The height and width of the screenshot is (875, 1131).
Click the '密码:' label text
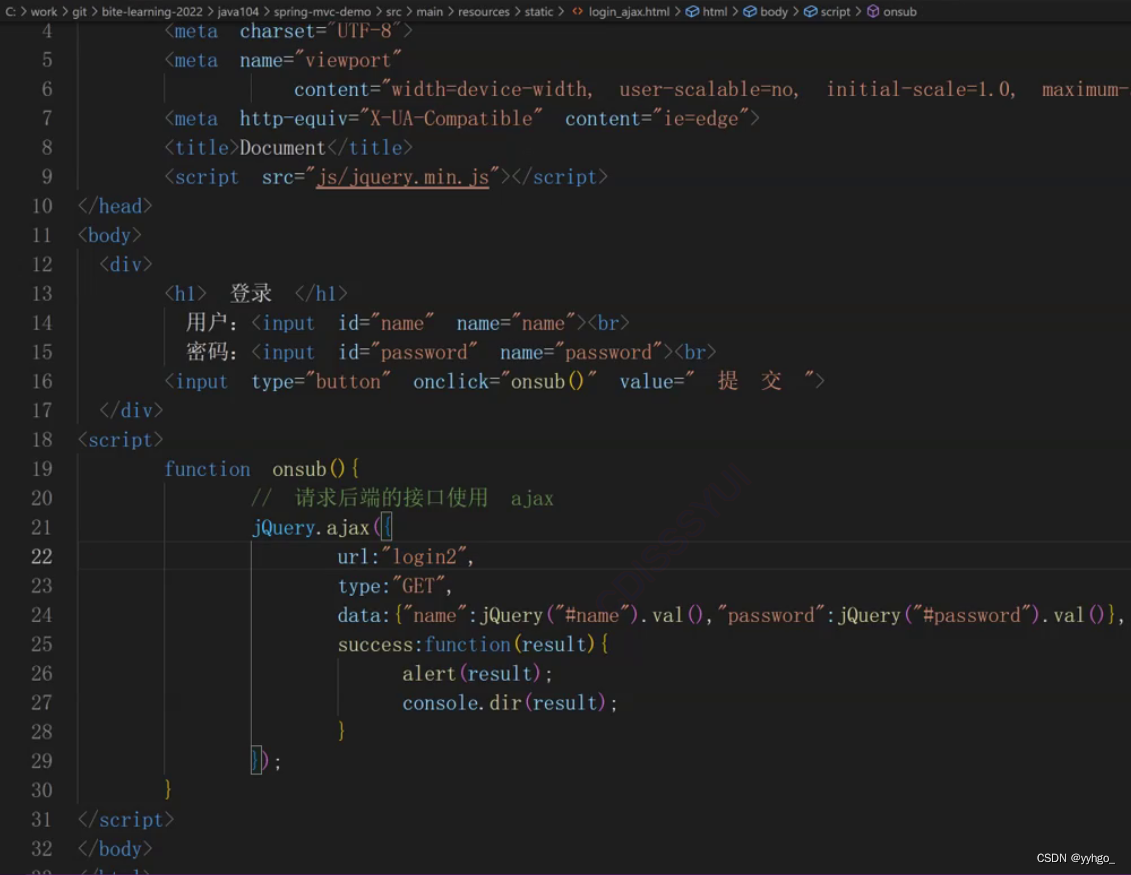[211, 352]
